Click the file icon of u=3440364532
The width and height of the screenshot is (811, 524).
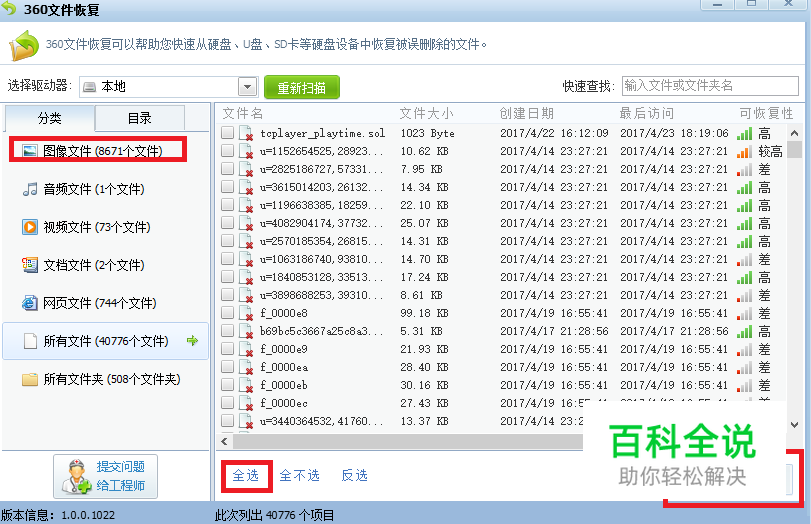click(x=246, y=422)
